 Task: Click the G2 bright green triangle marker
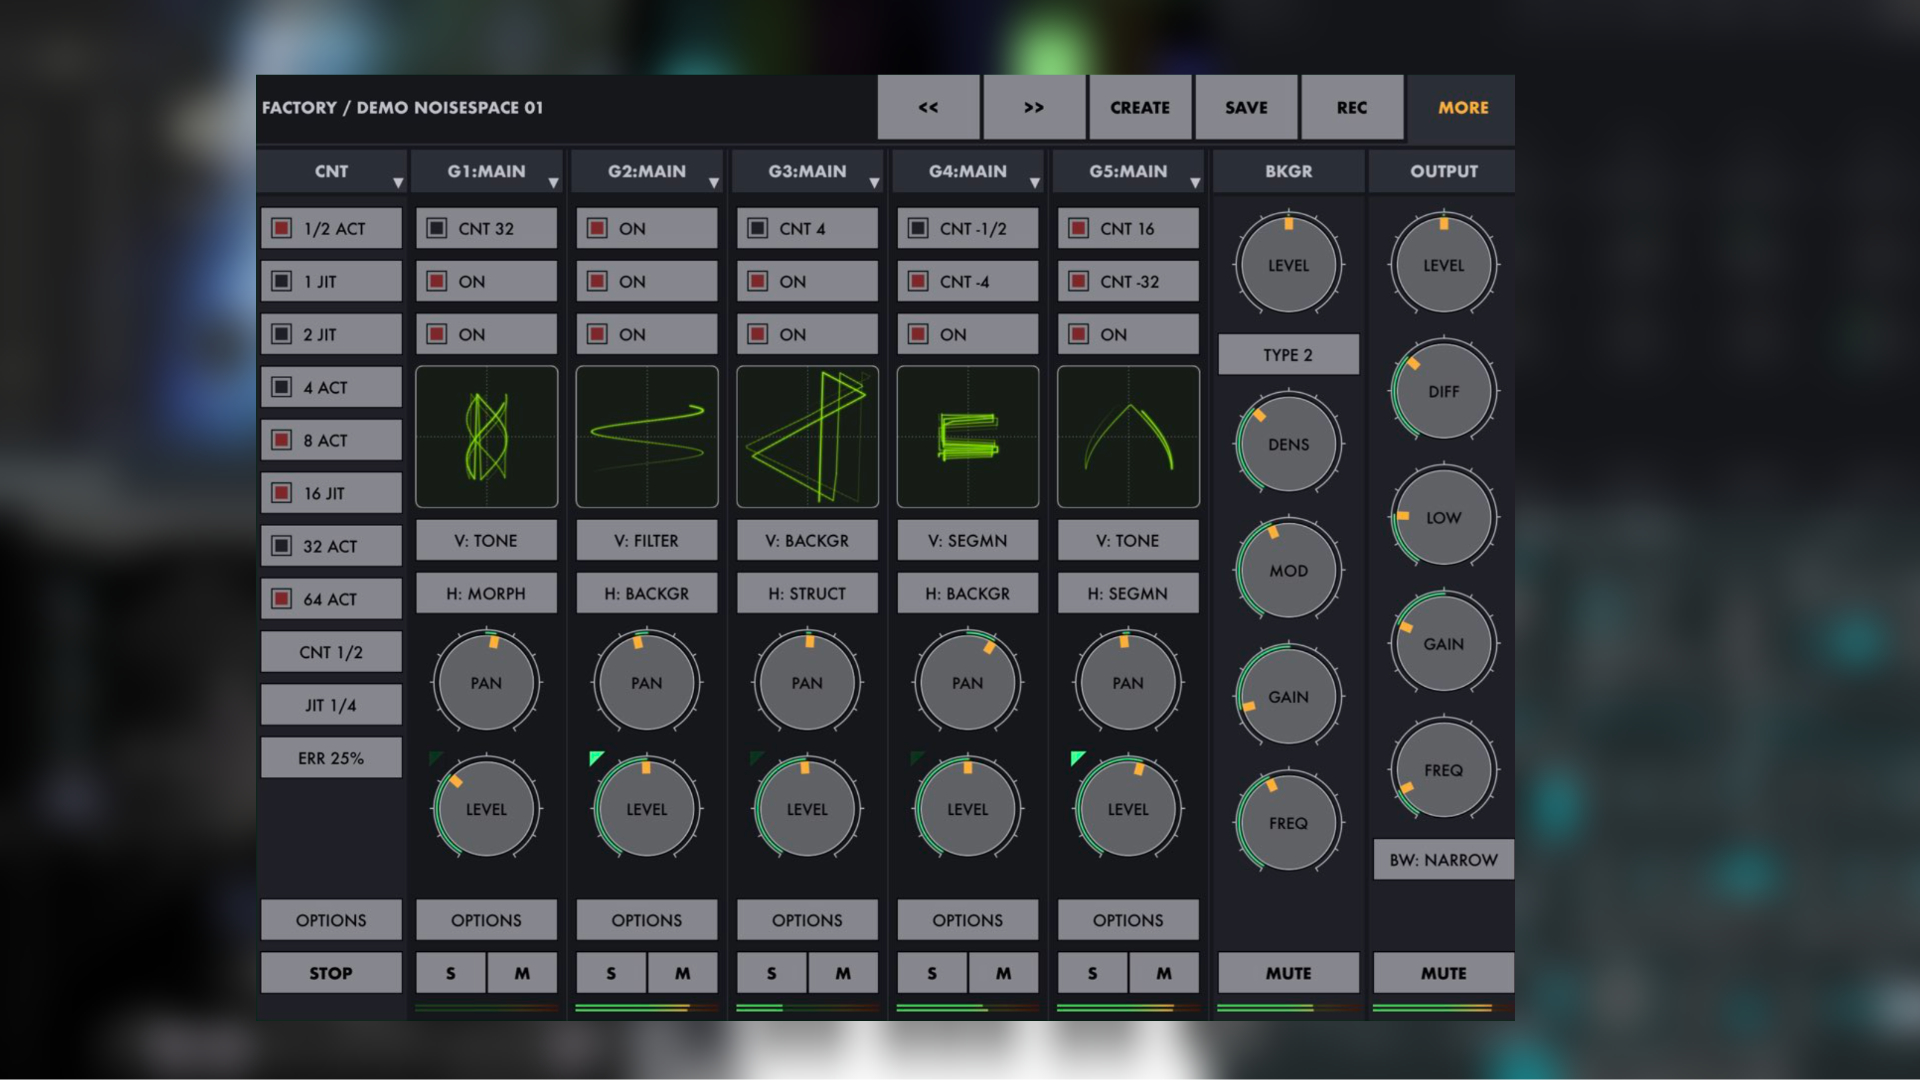(x=596, y=758)
